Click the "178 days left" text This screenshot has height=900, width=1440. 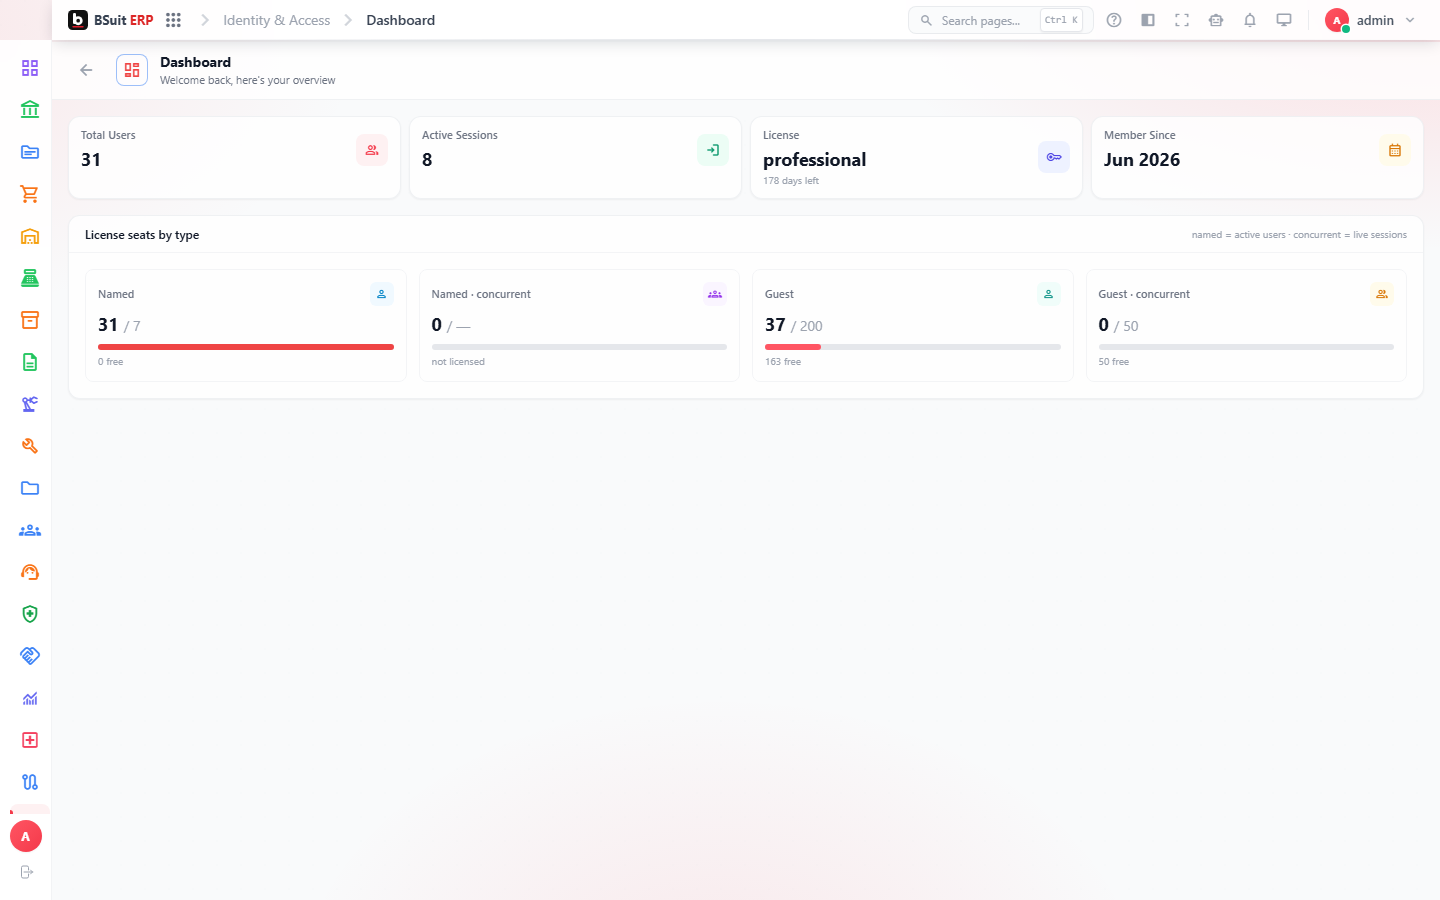791,181
